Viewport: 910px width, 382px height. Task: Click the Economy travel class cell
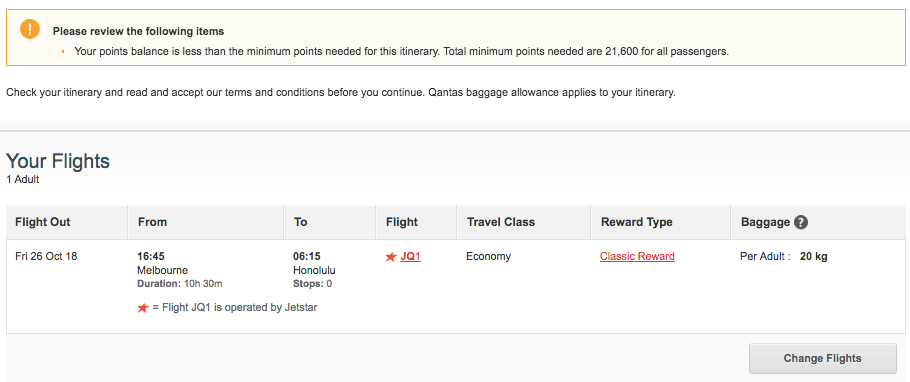(489, 257)
